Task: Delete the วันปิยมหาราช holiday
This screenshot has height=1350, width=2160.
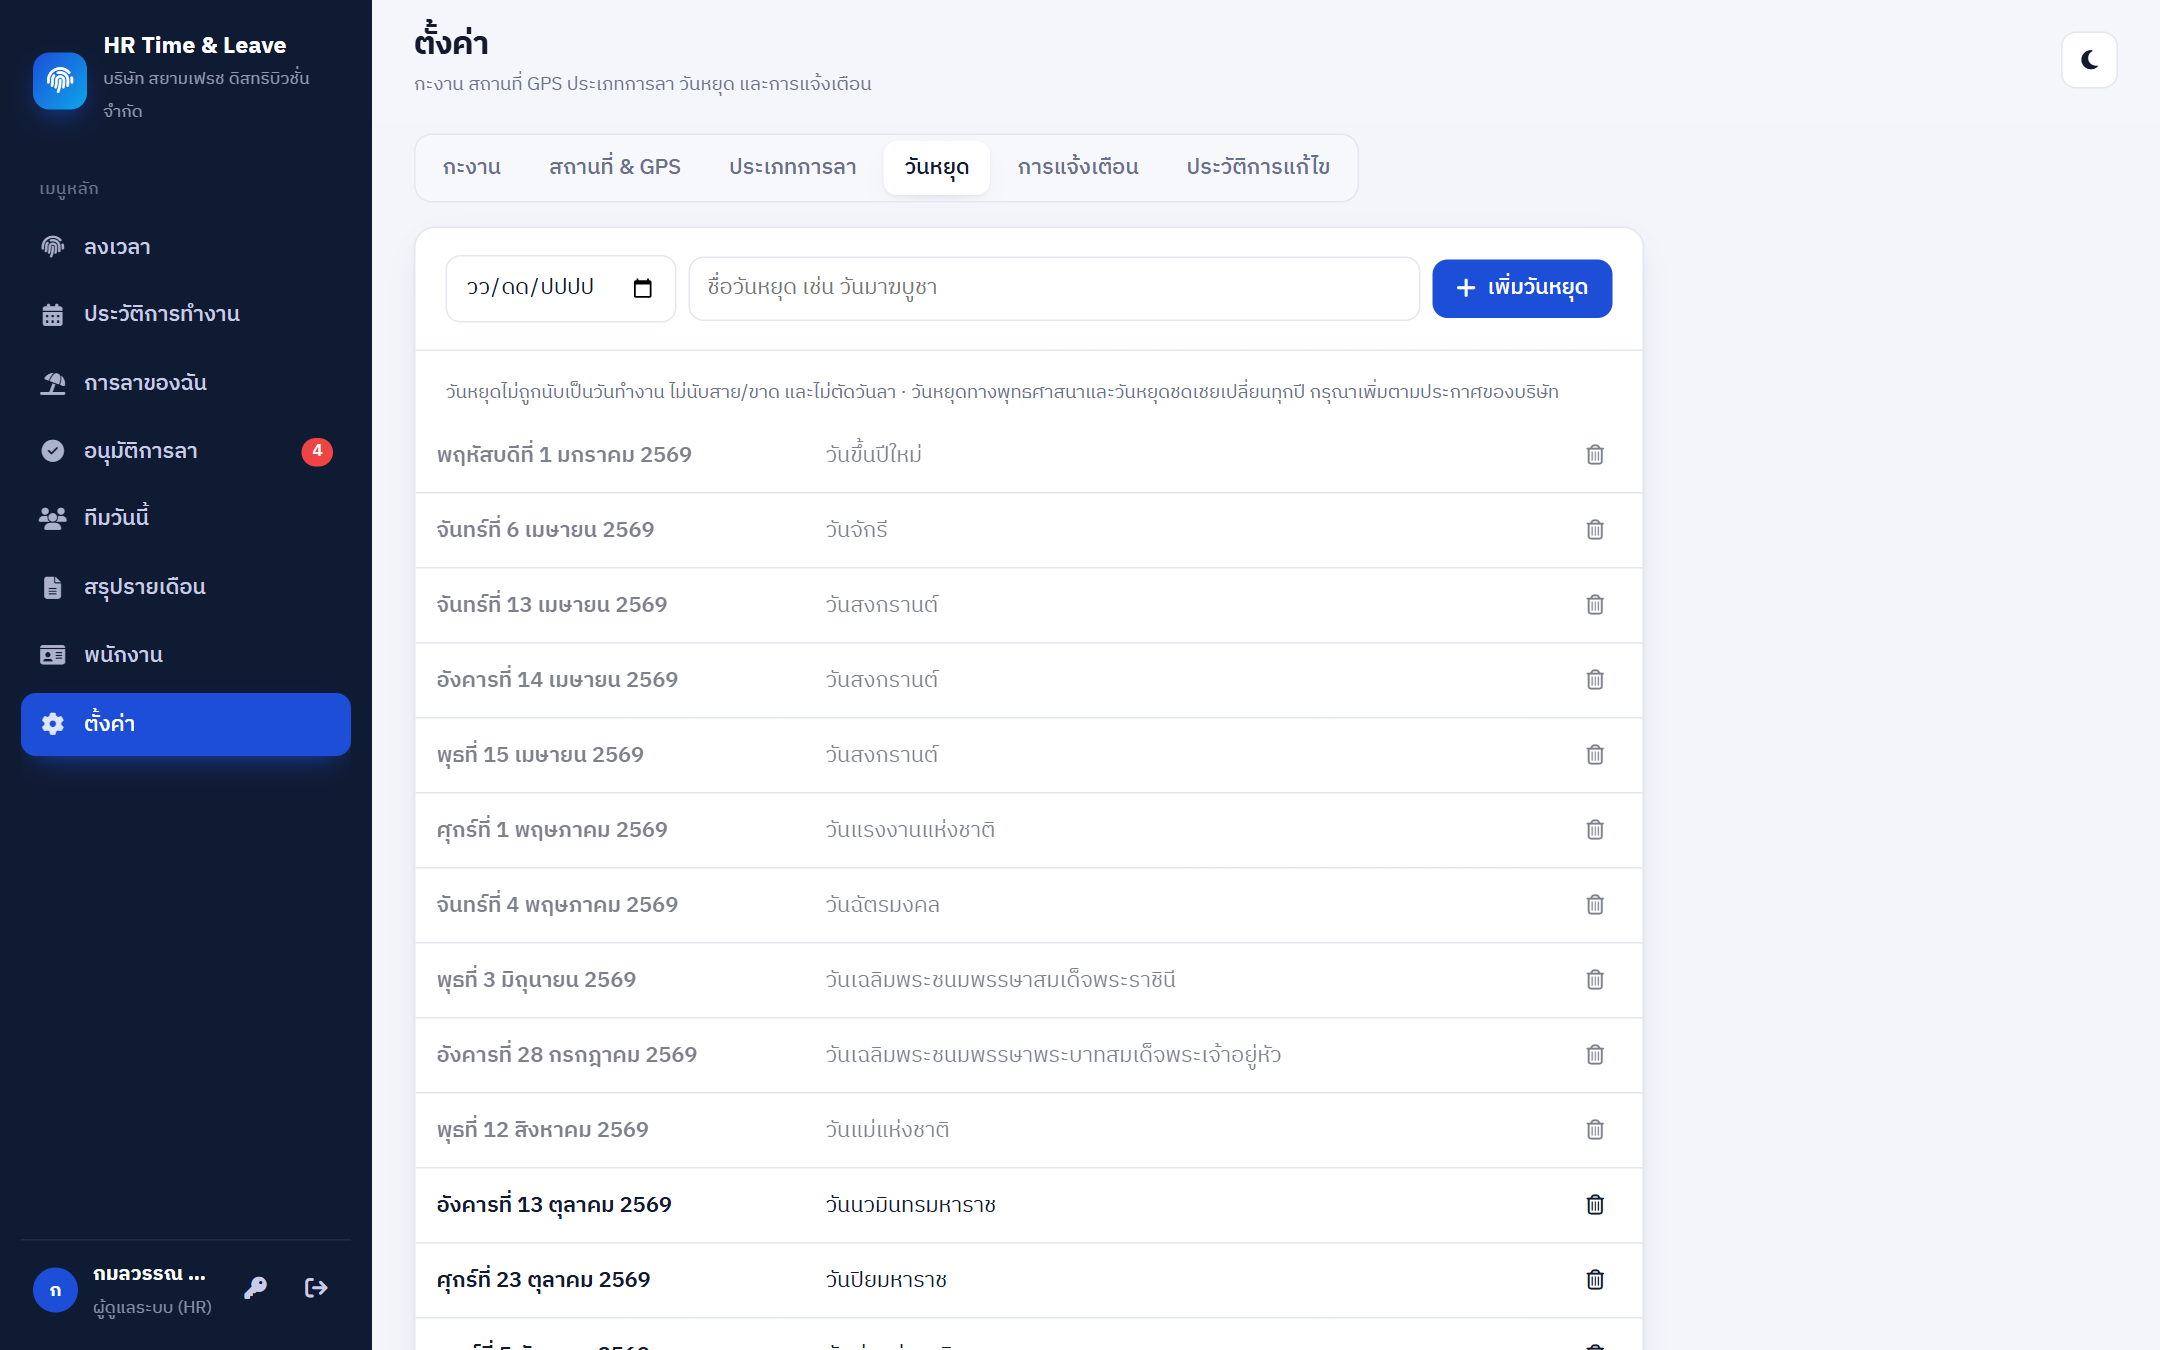Action: coord(1595,1280)
